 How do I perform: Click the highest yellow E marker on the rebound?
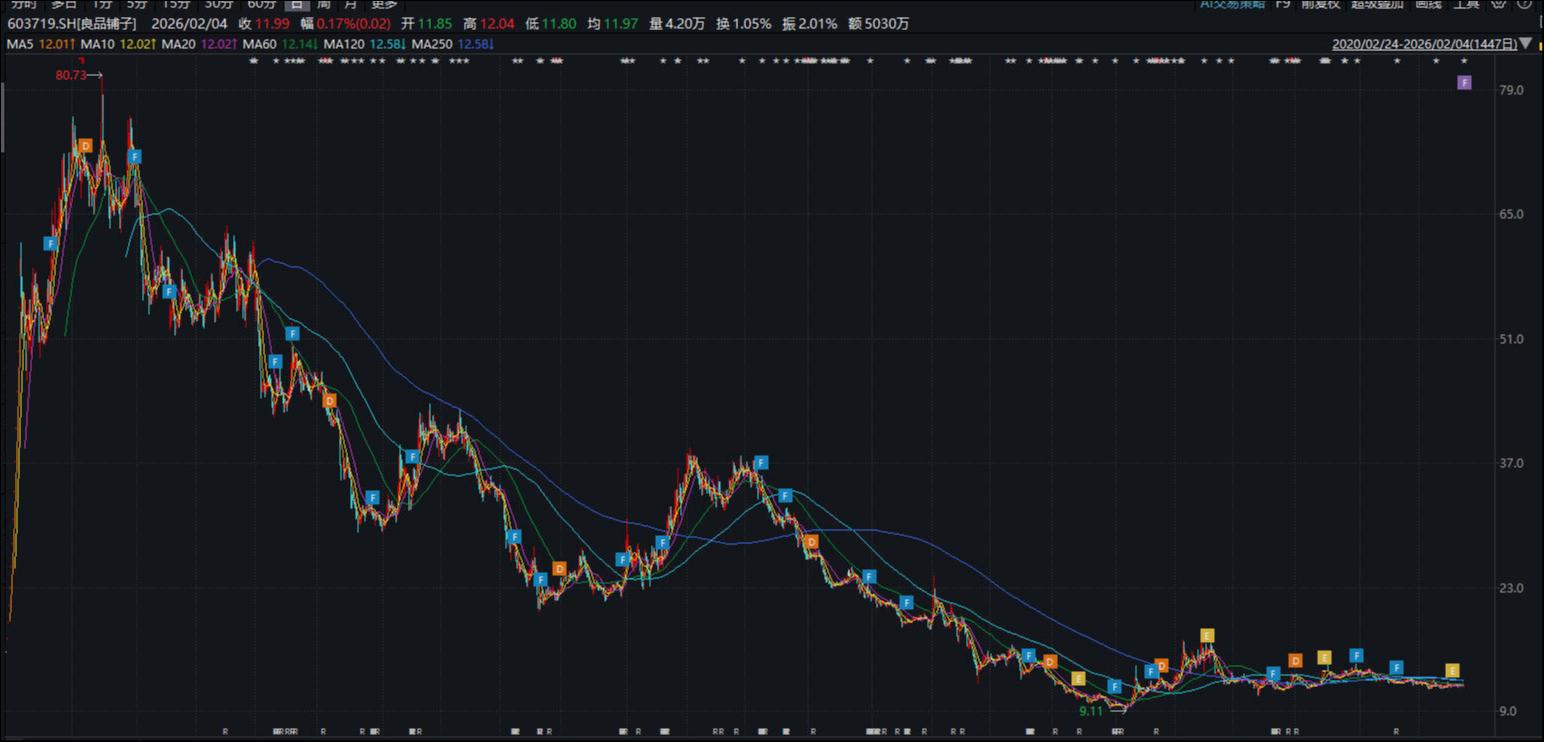(x=1207, y=635)
